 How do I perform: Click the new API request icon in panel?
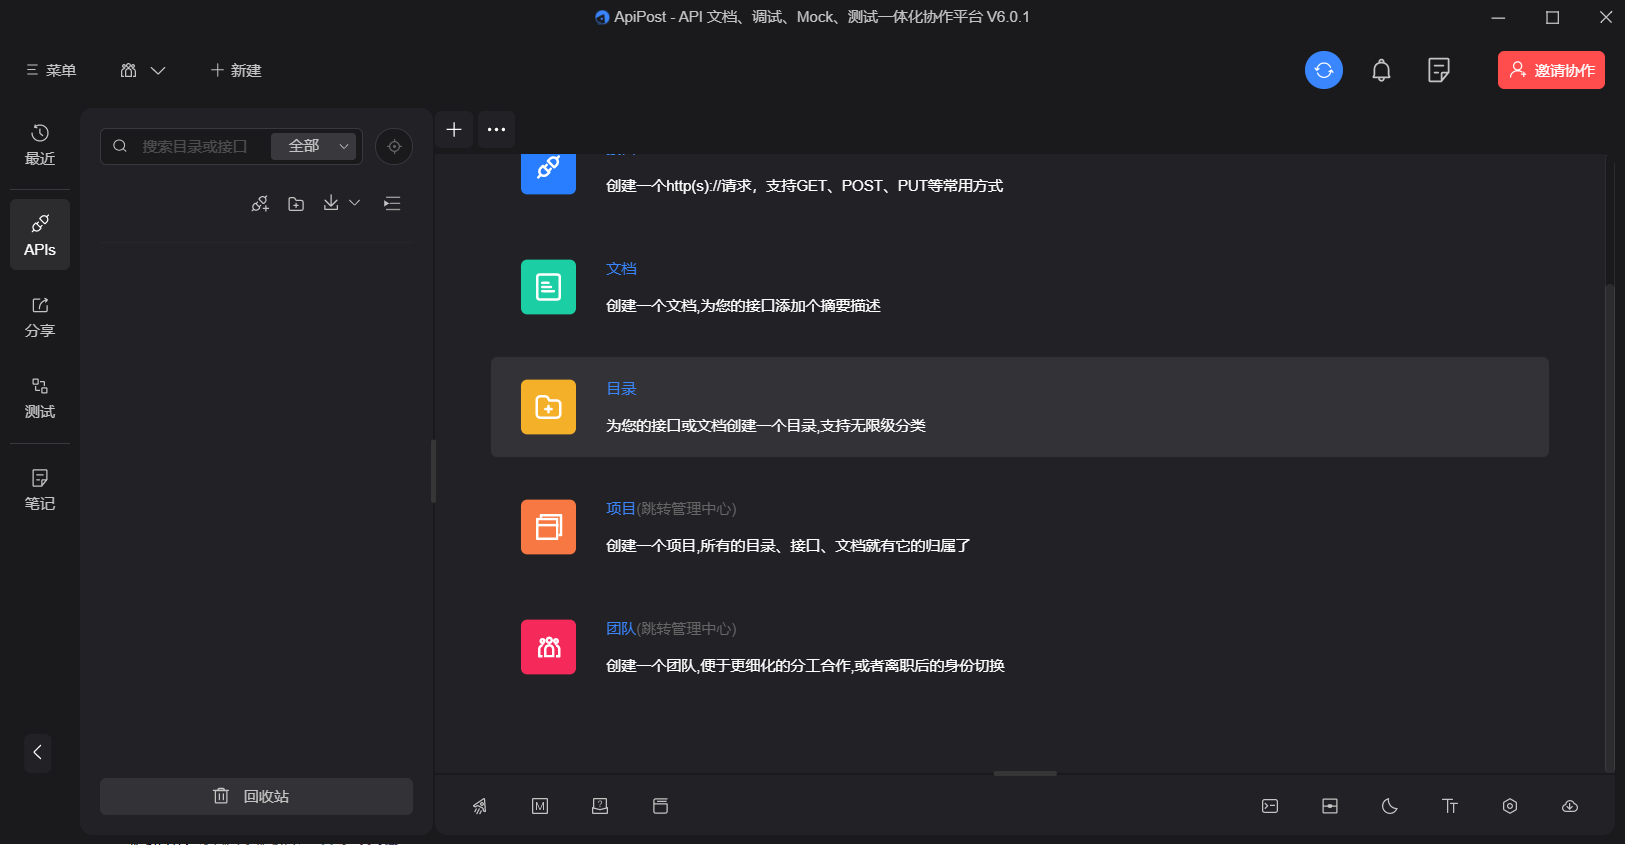pyautogui.click(x=260, y=203)
